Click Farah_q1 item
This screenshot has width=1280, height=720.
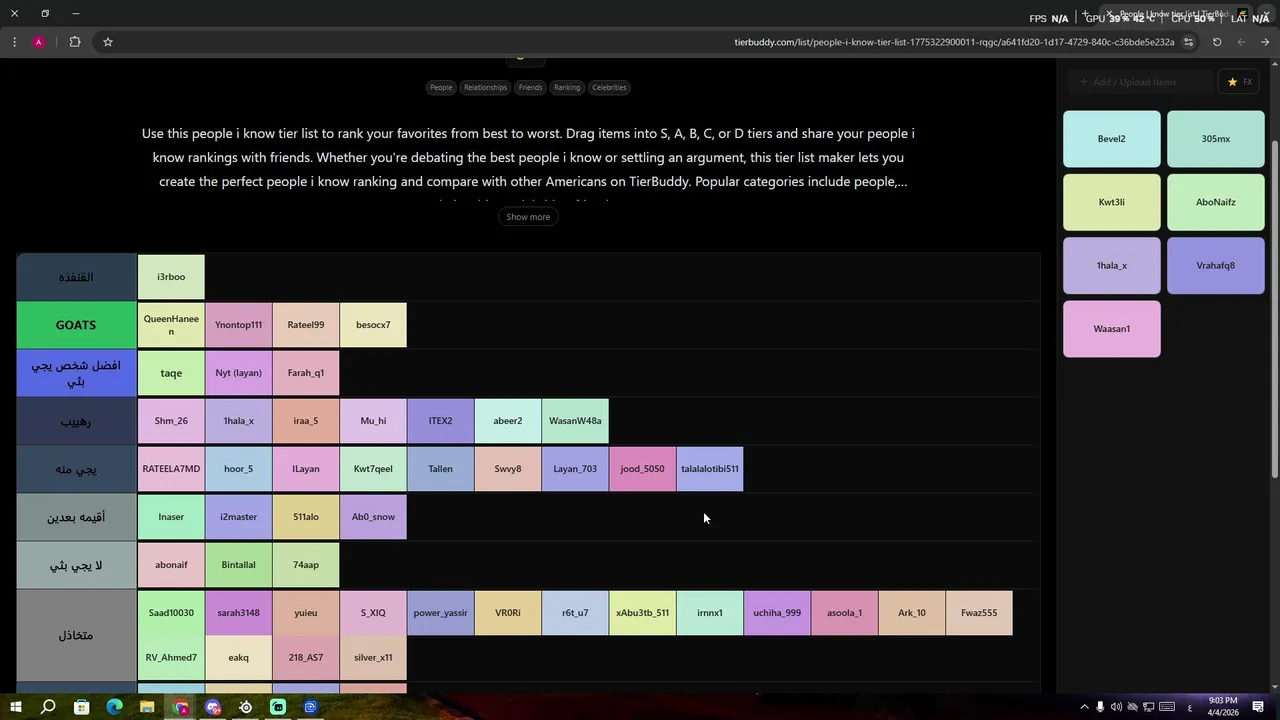coord(306,373)
